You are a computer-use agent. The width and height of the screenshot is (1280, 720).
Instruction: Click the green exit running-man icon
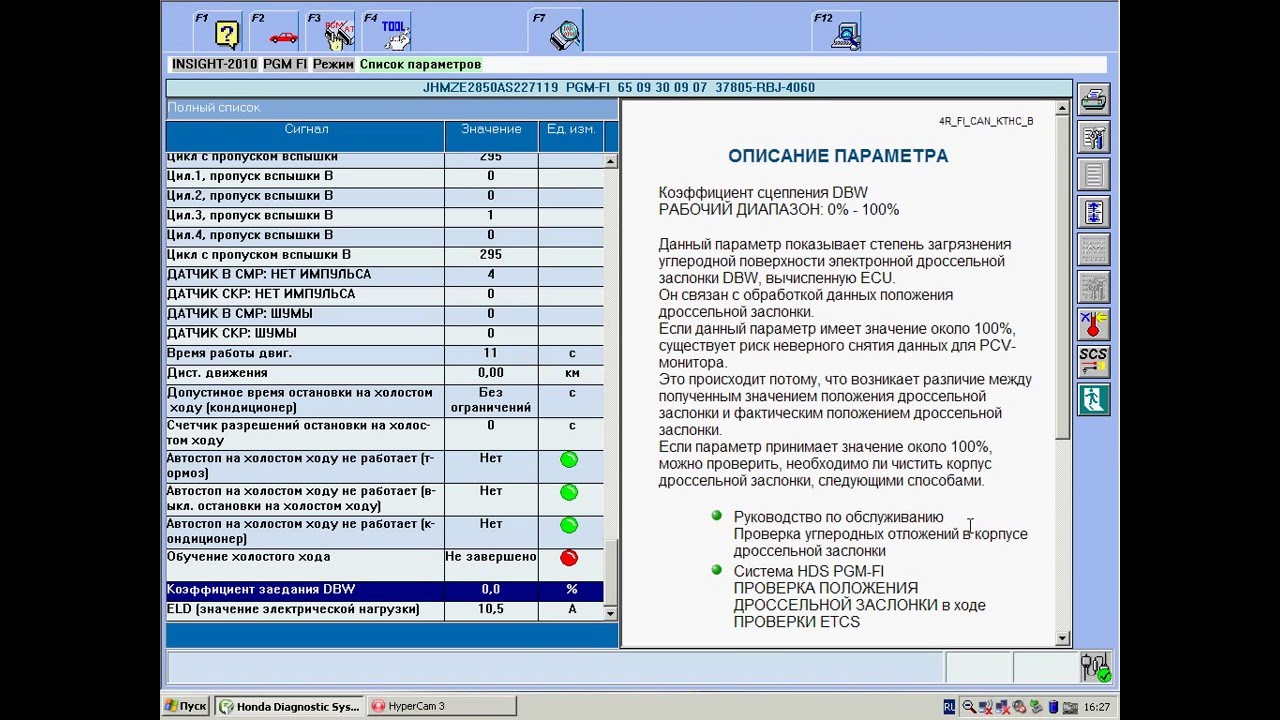click(x=1094, y=400)
